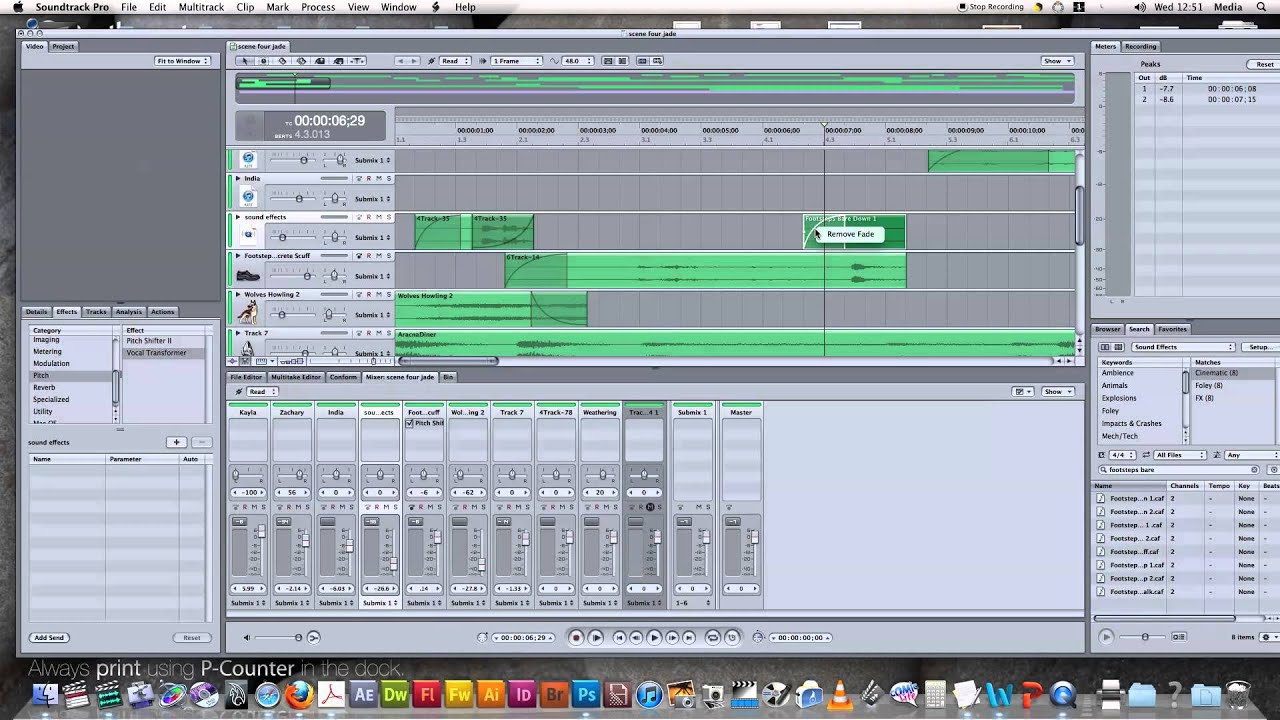This screenshot has height=720, width=1280.
Task: Click the Add Send button
Action: (x=49, y=637)
